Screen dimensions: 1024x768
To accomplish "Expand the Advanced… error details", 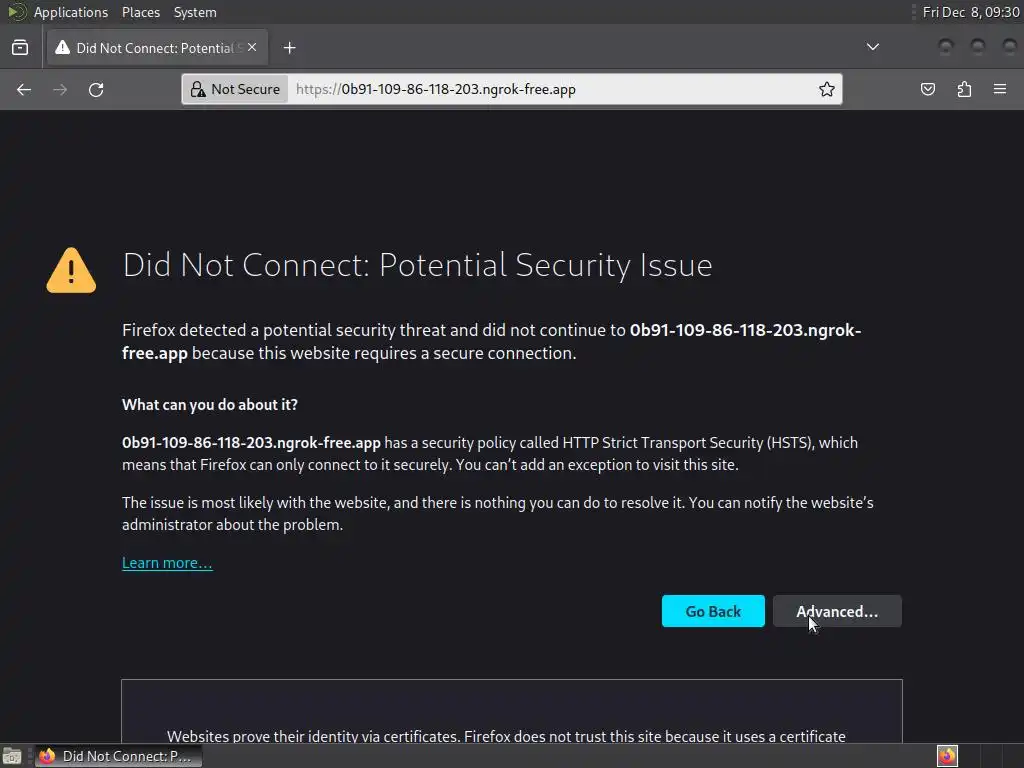I will pos(837,611).
